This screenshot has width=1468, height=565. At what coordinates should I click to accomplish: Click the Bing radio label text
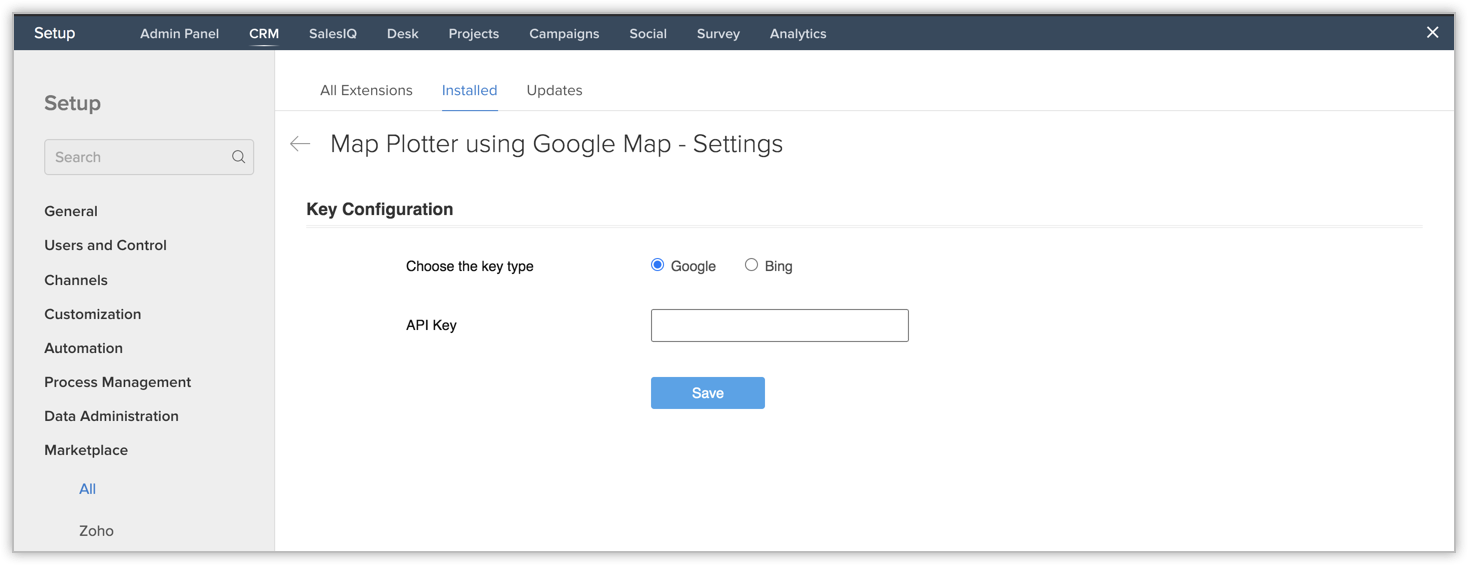tap(778, 266)
